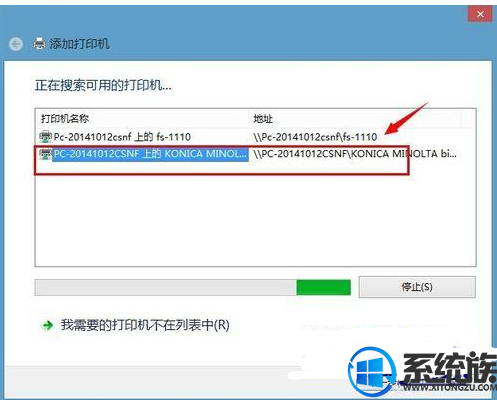Screen dimensions: 497x400
Task: Click the green arrow next to 我需要的打印机不在列表中
Action: pos(48,325)
